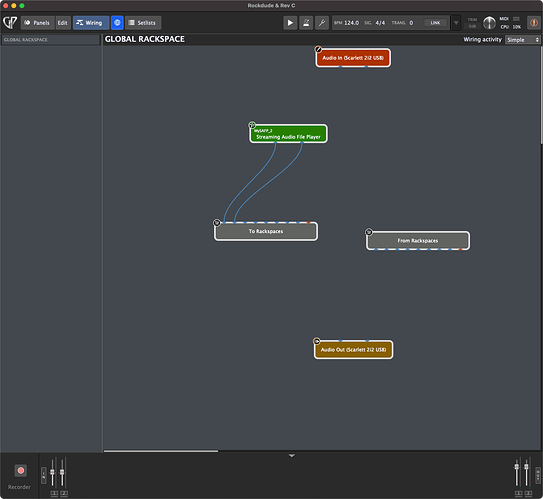
Task: Enable Ableton LINK sync toggle
Action: [x=435, y=23]
